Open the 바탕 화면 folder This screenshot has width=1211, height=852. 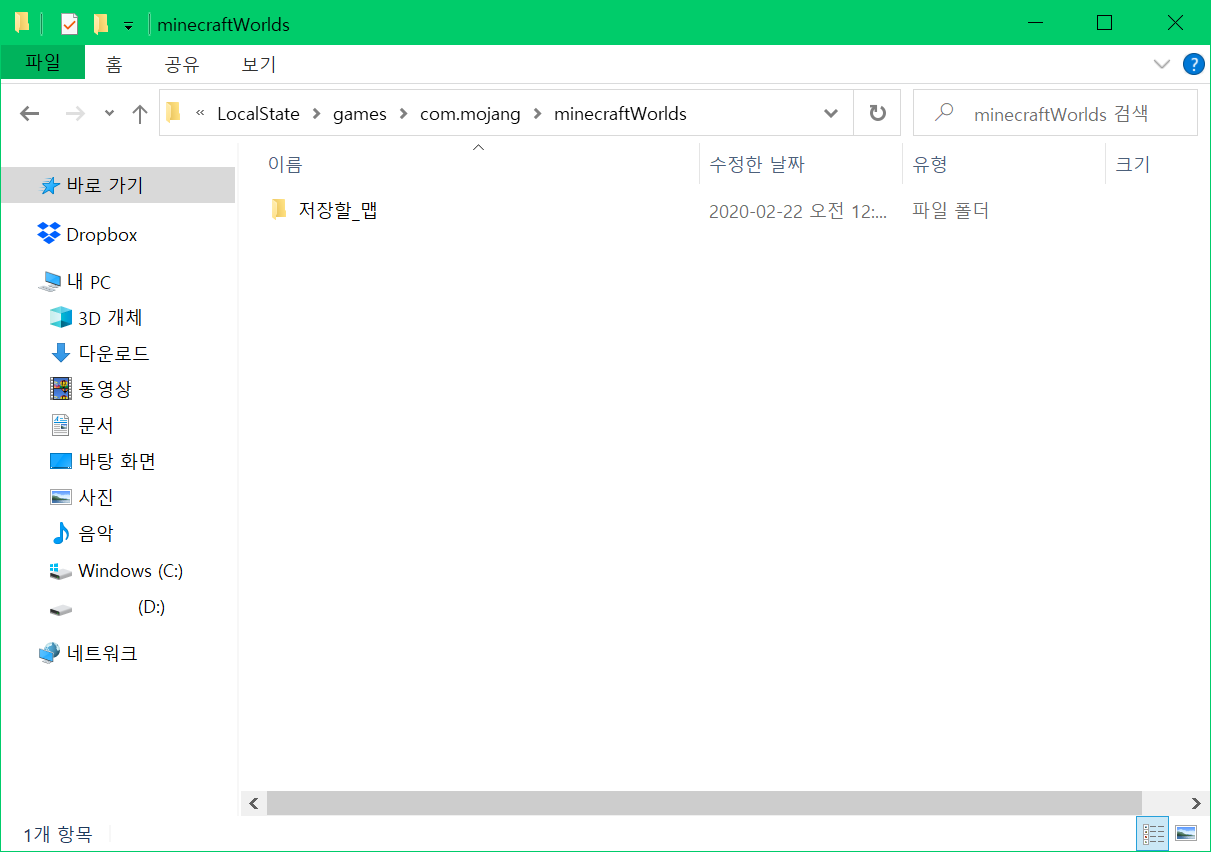pos(118,461)
